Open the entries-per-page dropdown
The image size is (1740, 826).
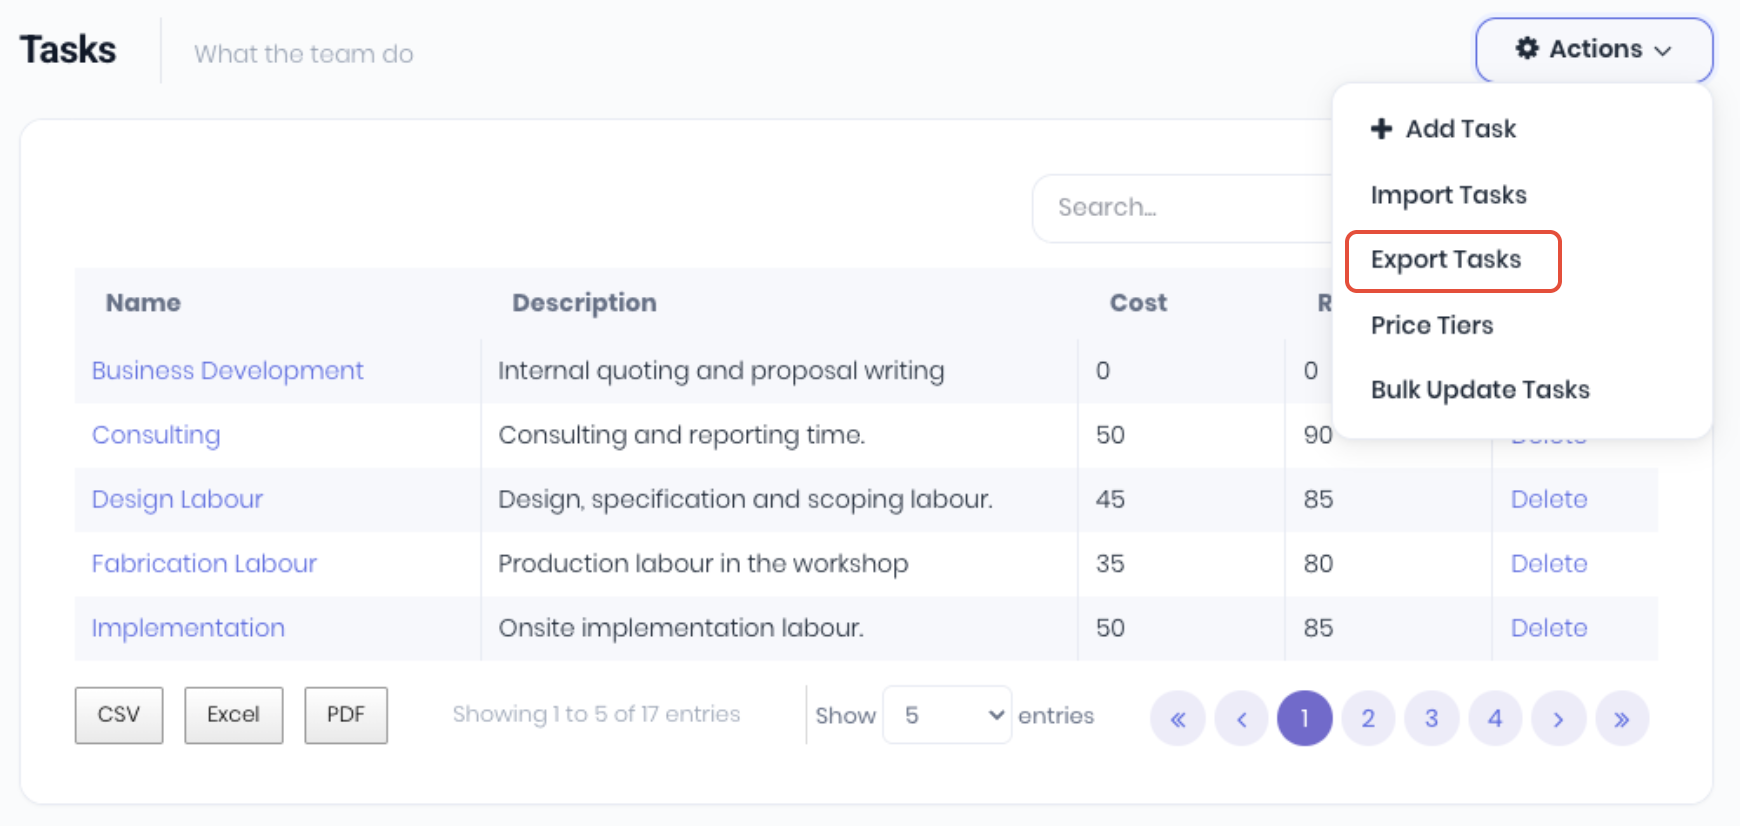coord(947,715)
